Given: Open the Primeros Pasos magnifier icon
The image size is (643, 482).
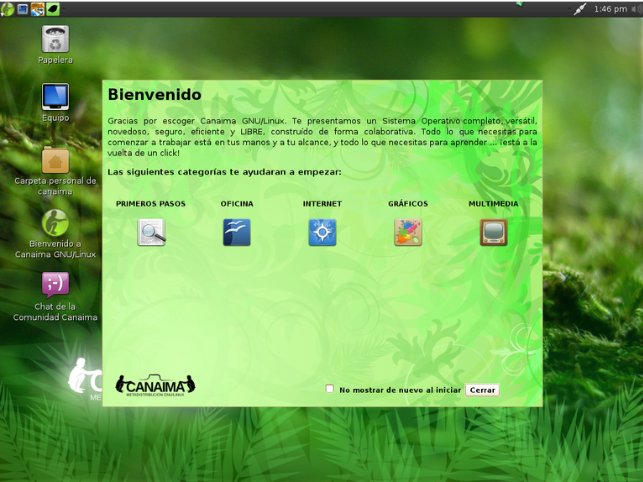Looking at the screenshot, I should tap(151, 232).
